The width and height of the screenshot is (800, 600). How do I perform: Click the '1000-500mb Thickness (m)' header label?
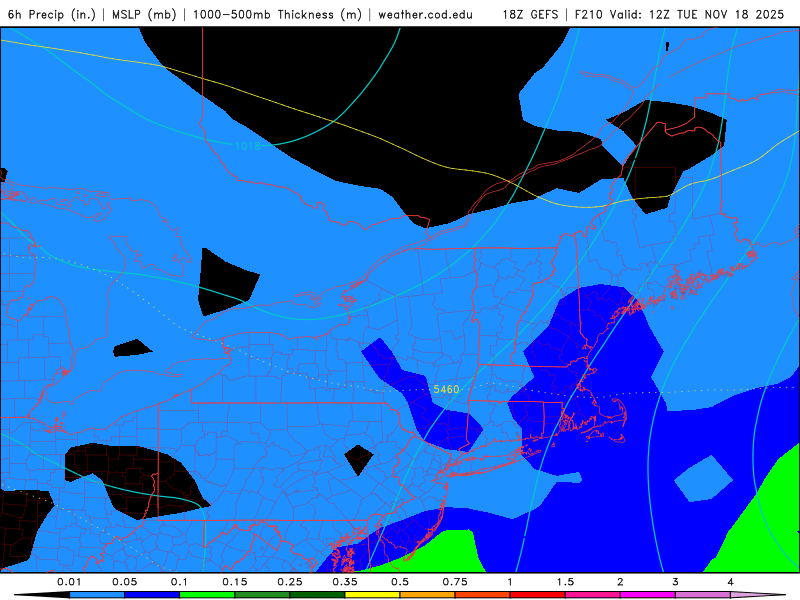click(x=277, y=14)
